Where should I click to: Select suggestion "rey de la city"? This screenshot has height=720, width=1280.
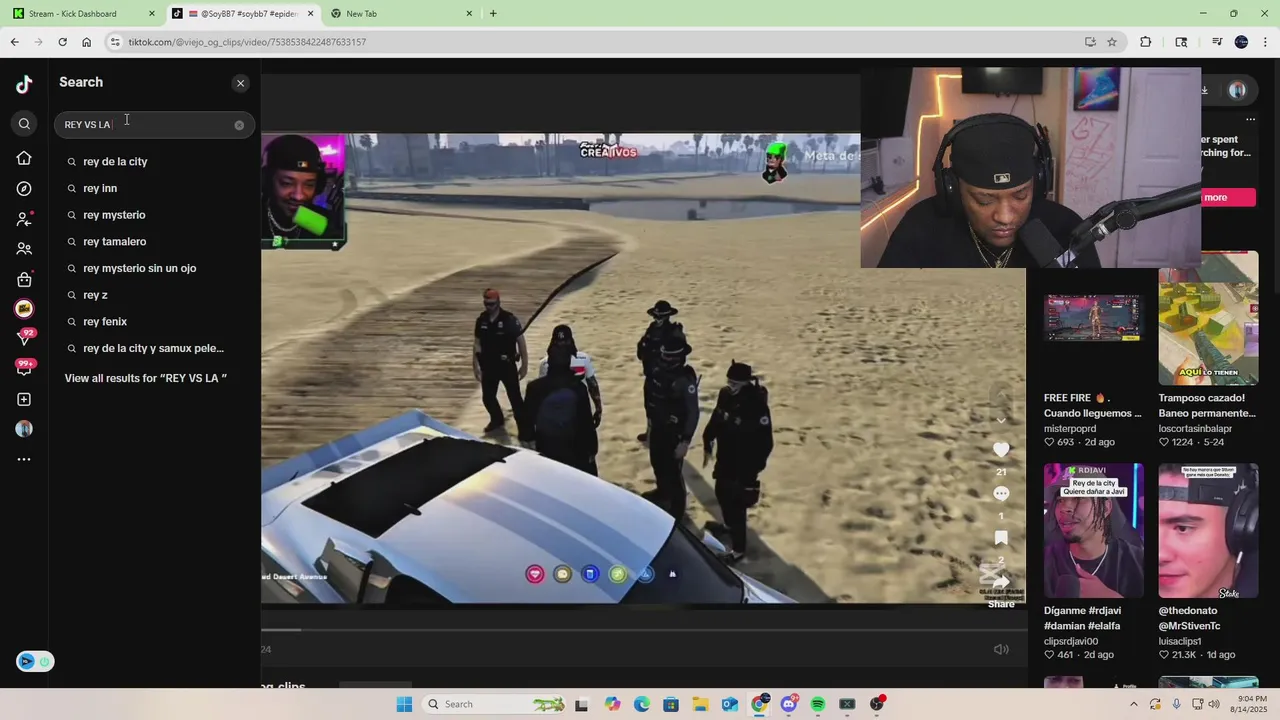pyautogui.click(x=115, y=162)
